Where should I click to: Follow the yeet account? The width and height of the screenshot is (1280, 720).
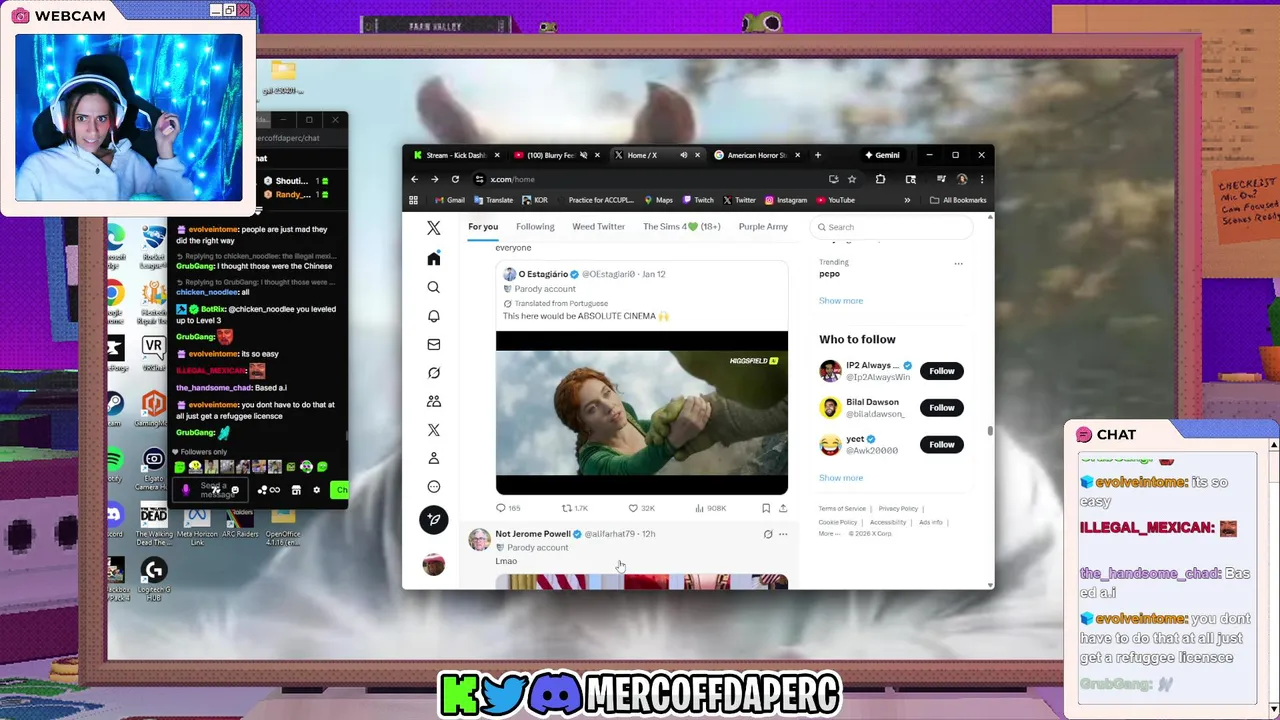point(942,445)
